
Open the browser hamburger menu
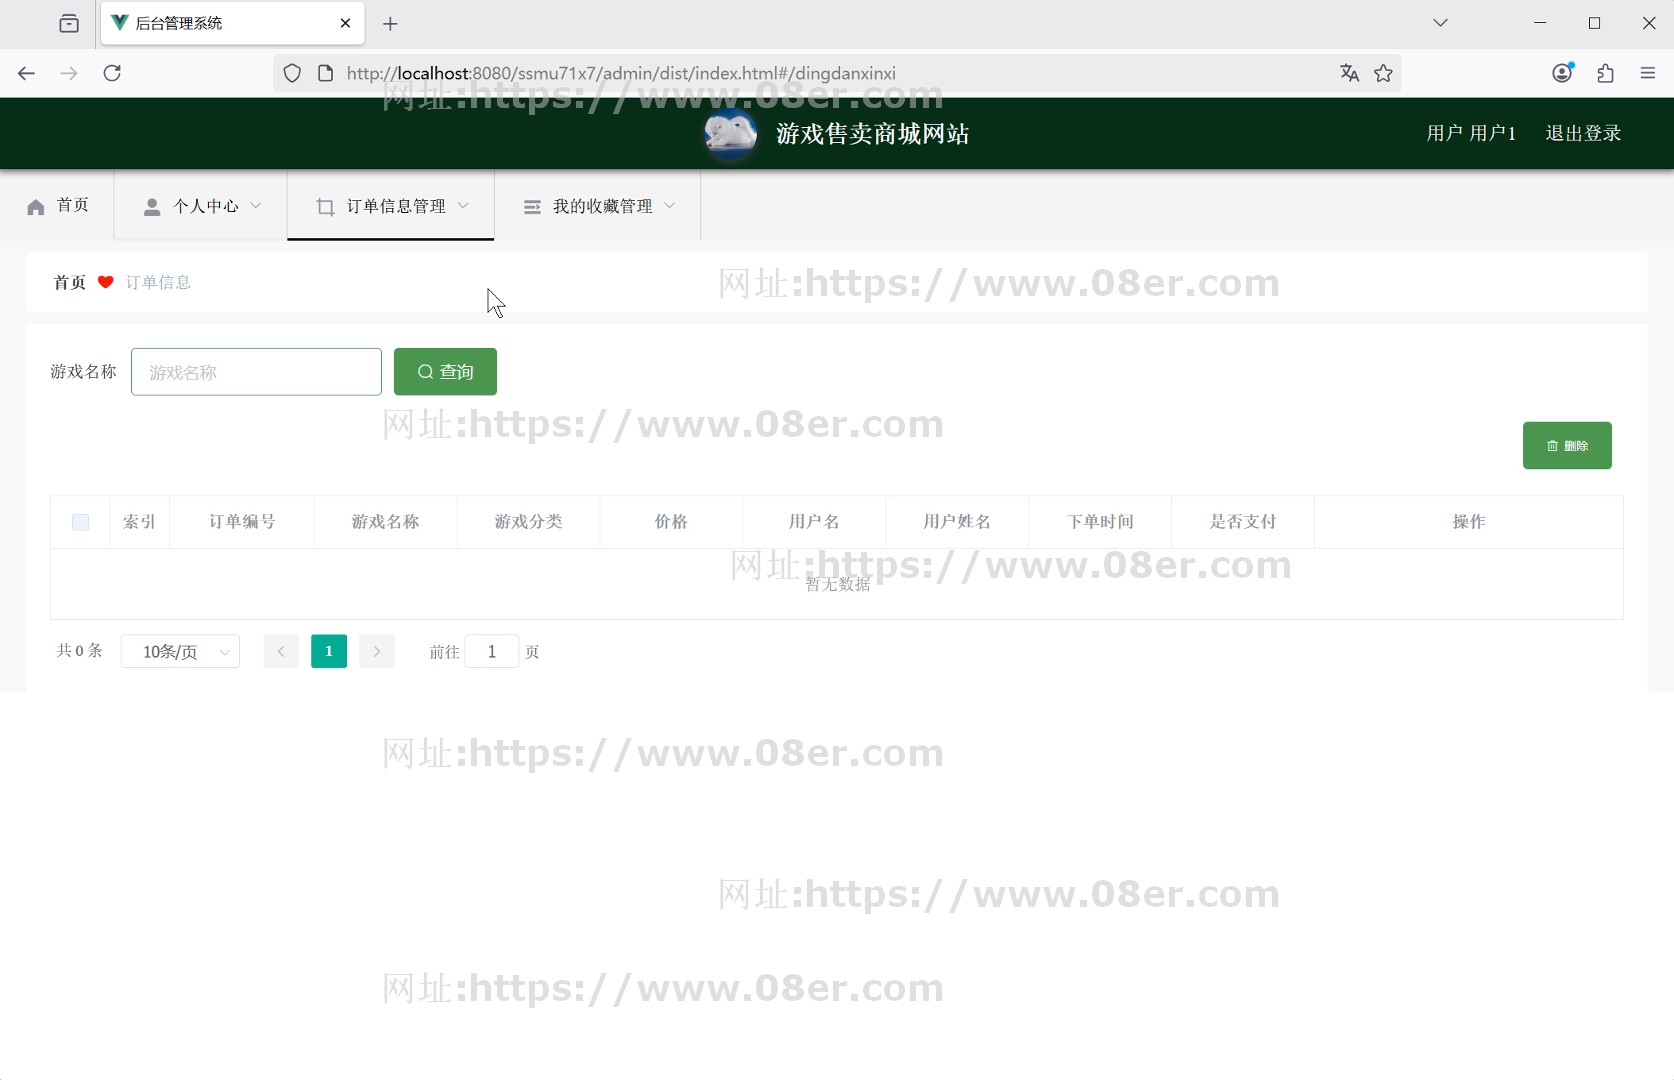(x=1647, y=73)
